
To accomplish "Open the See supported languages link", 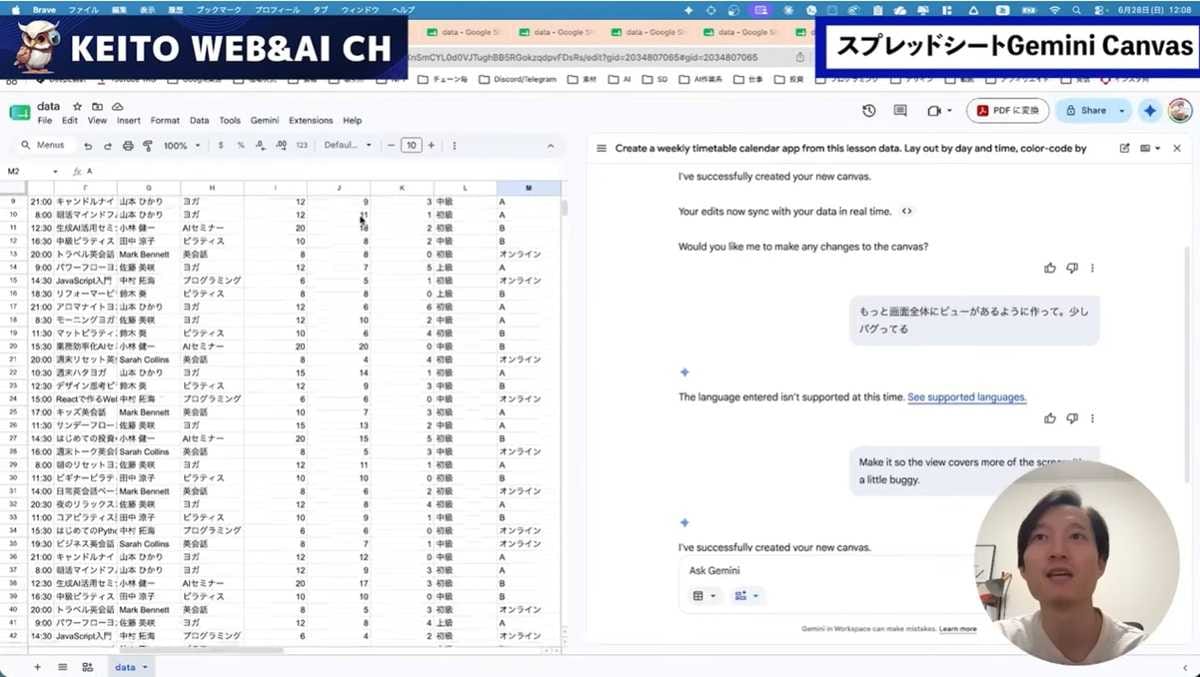I will pyautogui.click(x=967, y=397).
